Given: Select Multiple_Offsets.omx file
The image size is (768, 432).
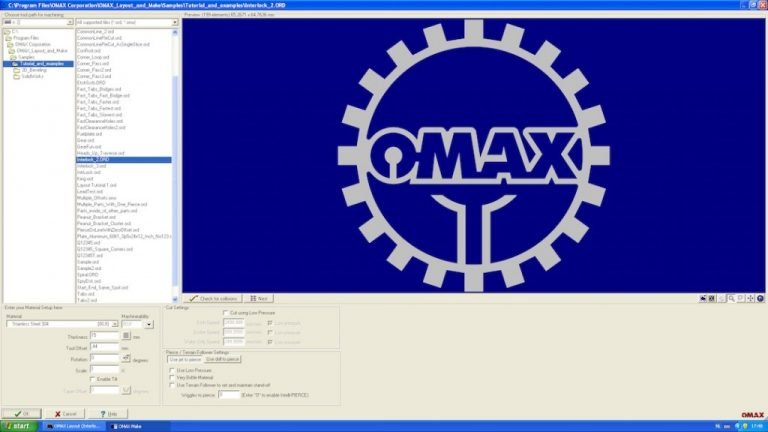Looking at the screenshot, I should 96,198.
